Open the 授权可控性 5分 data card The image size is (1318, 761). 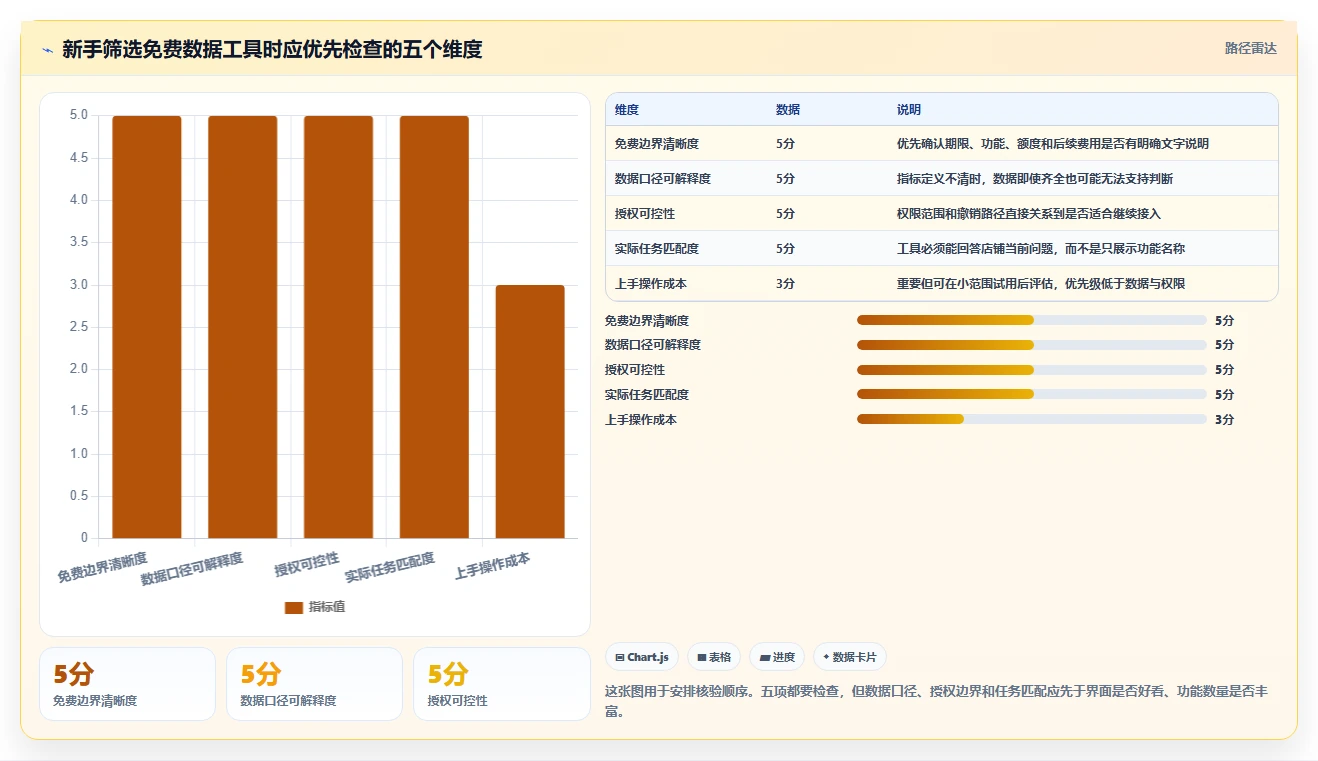(501, 684)
